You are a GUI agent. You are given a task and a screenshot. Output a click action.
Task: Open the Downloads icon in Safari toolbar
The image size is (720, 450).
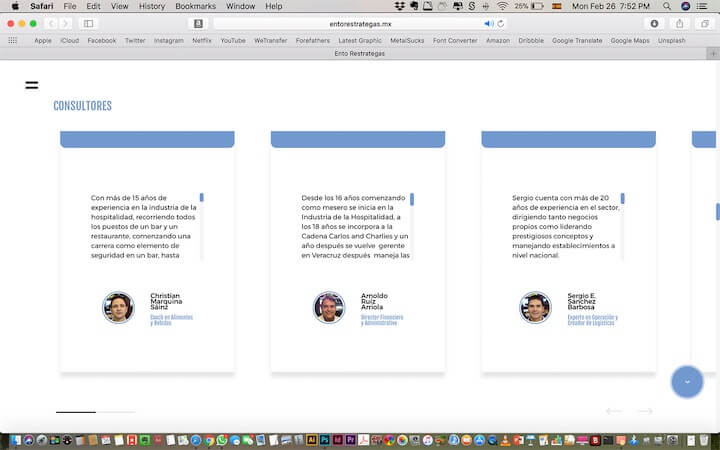point(654,23)
